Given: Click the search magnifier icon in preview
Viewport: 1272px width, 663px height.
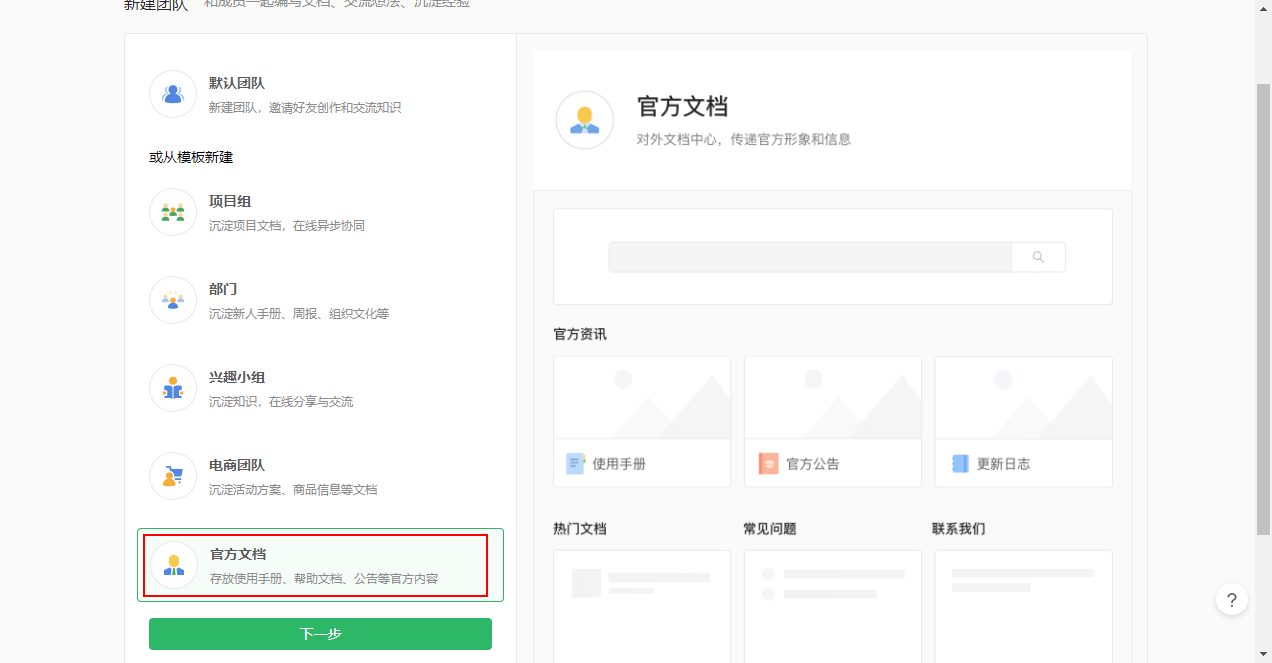Looking at the screenshot, I should pos(1038,257).
